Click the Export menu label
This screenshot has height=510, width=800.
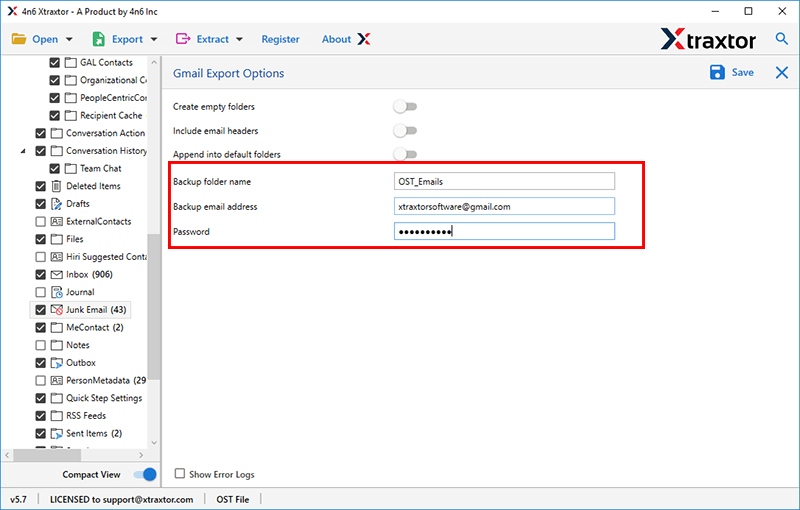tap(128, 39)
